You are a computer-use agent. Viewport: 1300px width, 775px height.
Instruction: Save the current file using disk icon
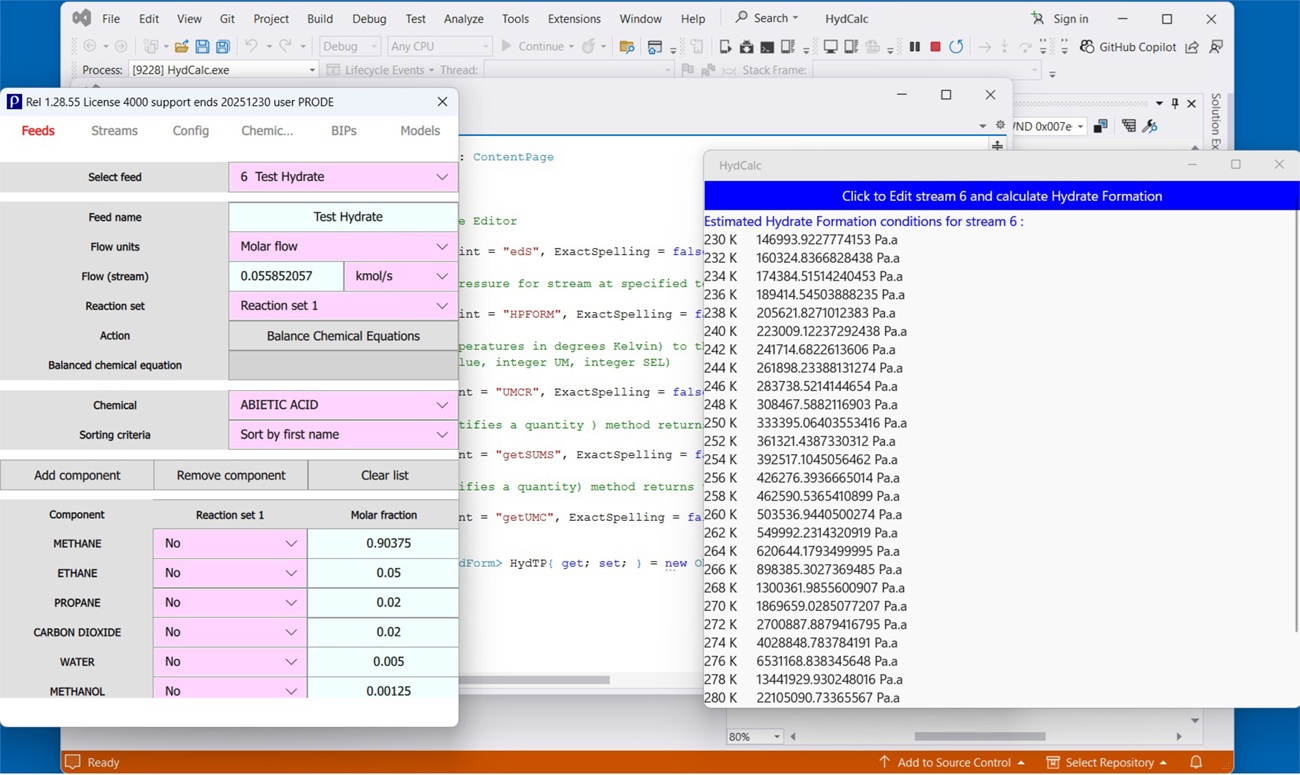pos(202,47)
